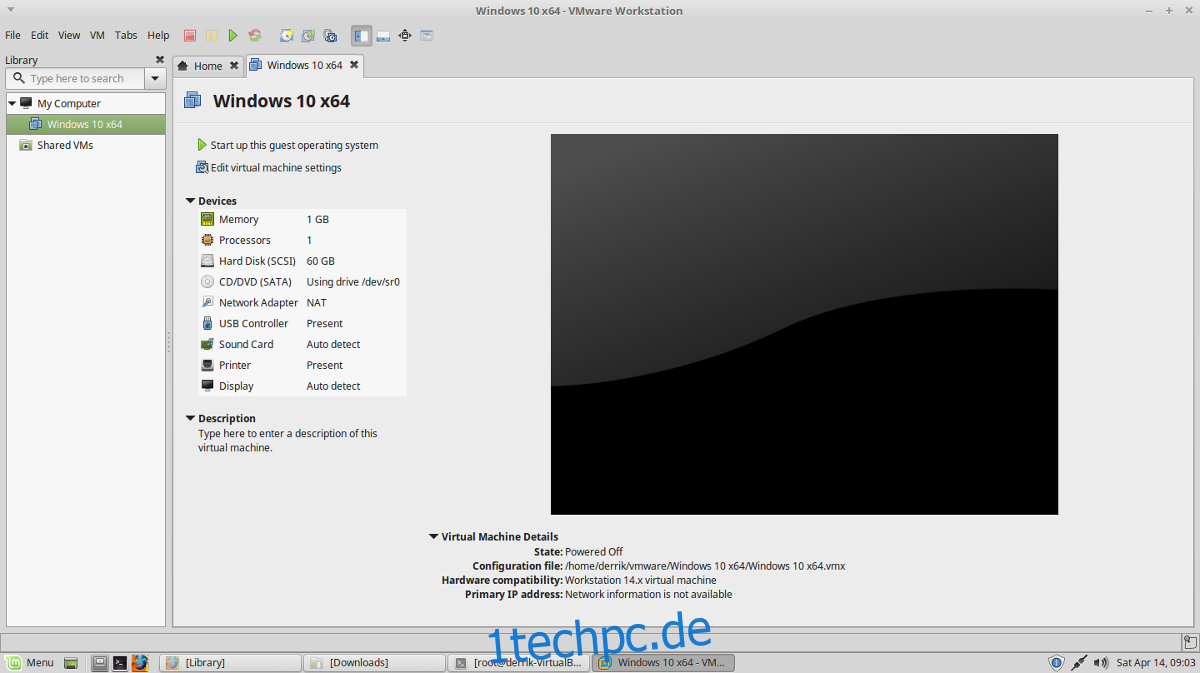Click the yellow Suspend toolbar icon

(x=212, y=35)
